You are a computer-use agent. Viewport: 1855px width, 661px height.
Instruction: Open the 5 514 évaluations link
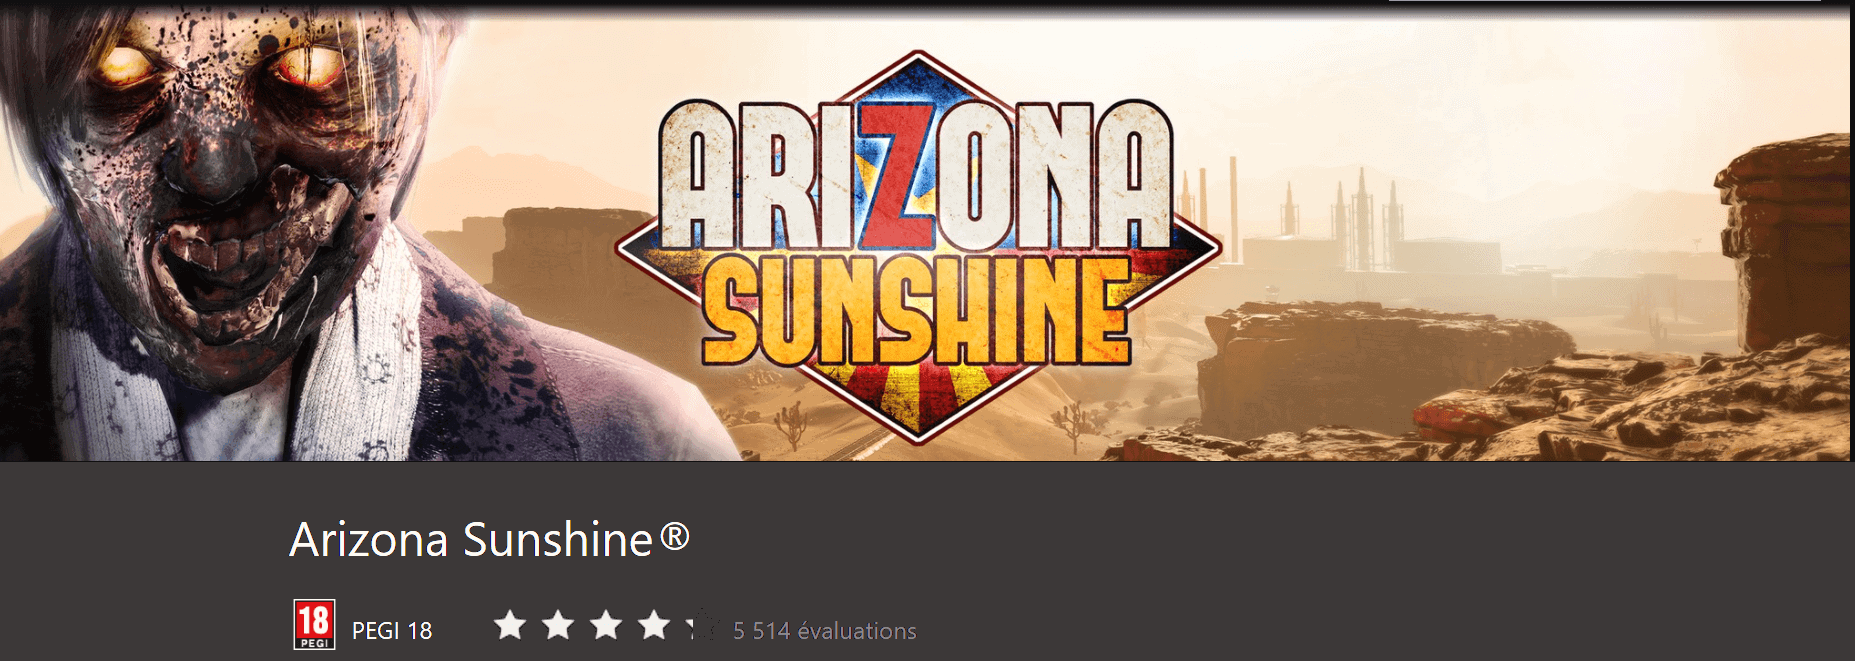[x=824, y=631]
